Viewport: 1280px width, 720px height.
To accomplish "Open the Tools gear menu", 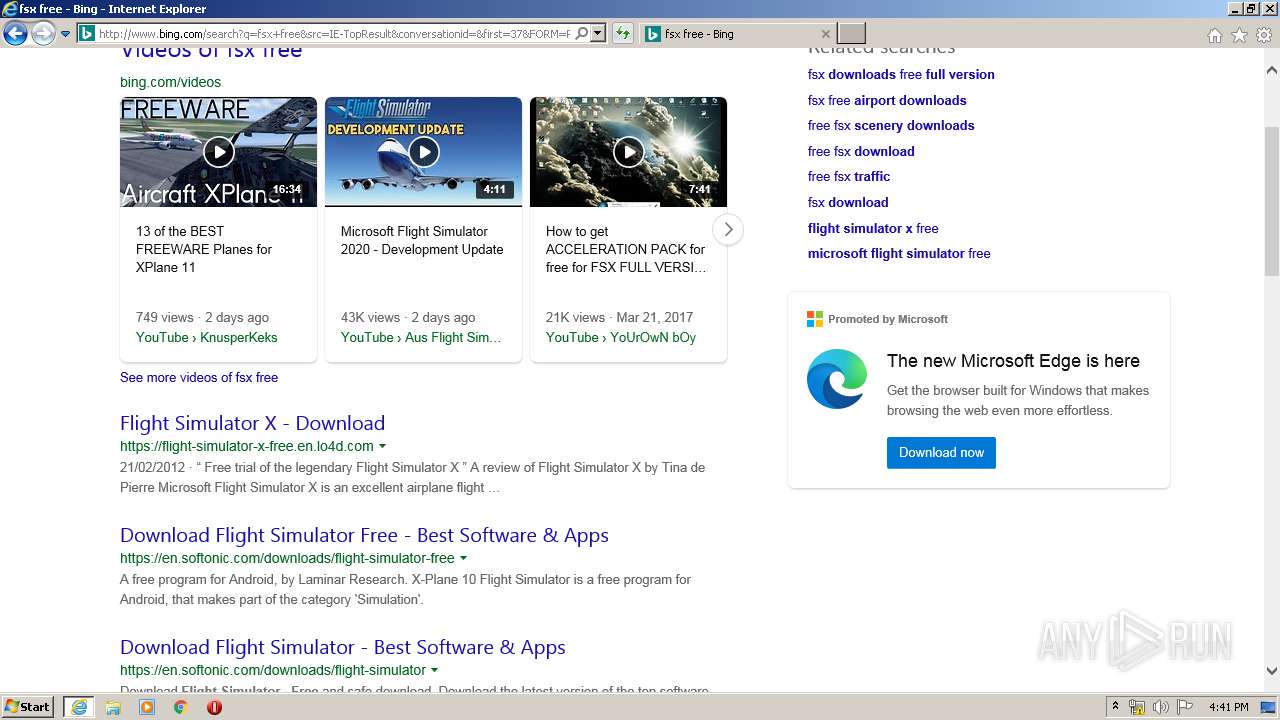I will tap(1264, 35).
